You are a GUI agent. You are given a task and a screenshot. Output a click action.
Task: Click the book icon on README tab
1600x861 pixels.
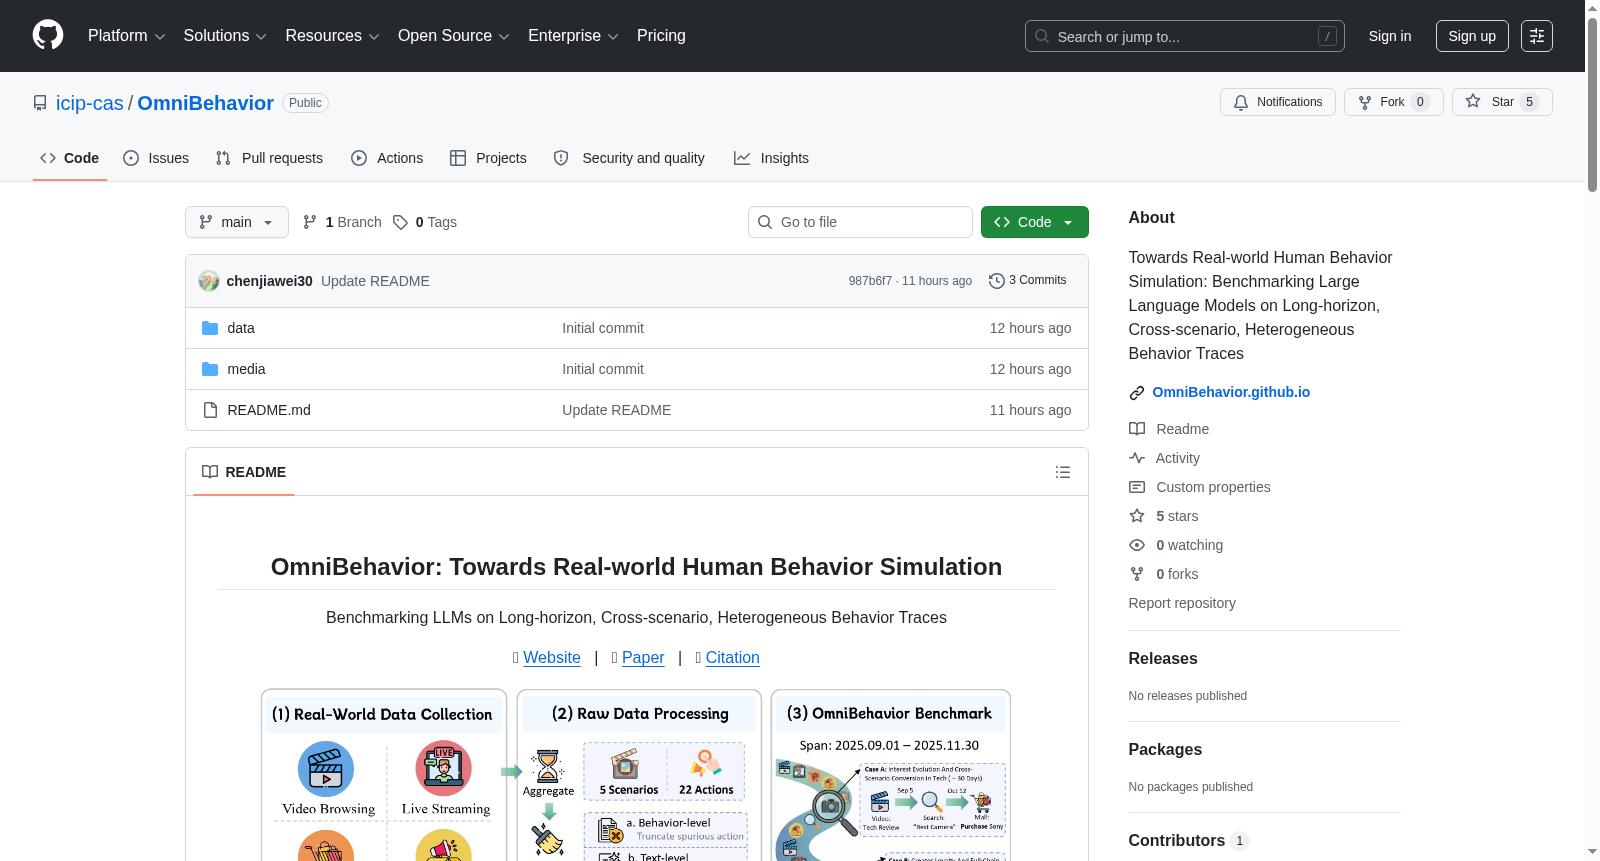[x=210, y=472]
